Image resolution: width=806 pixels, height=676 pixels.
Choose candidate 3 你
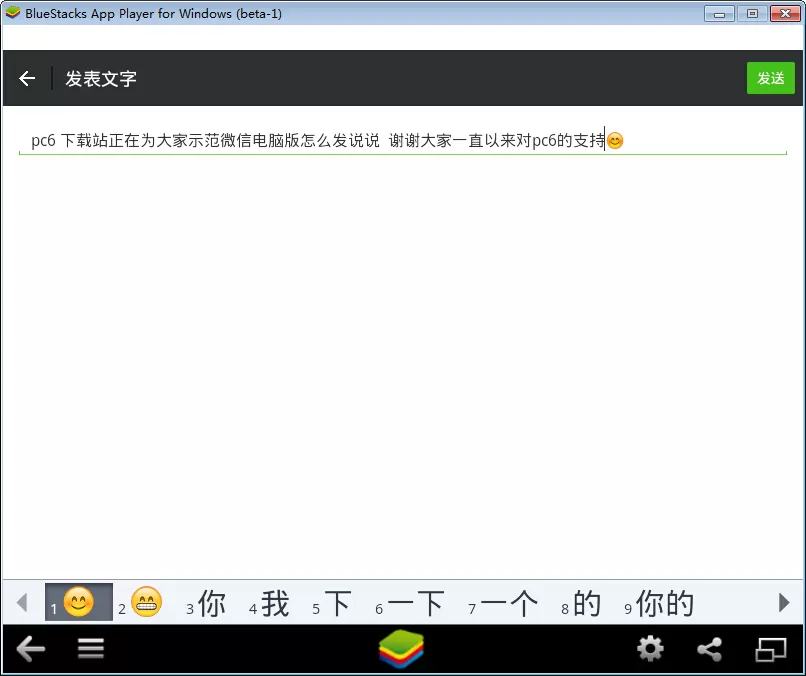pyautogui.click(x=206, y=603)
